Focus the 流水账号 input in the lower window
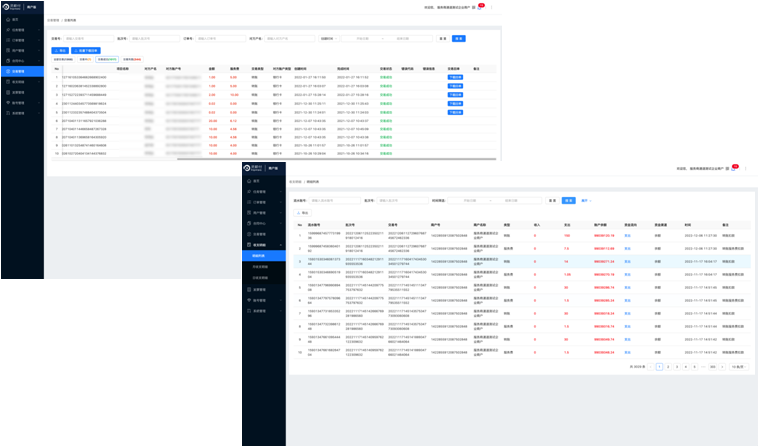This screenshot has width=759, height=447. (x=335, y=200)
